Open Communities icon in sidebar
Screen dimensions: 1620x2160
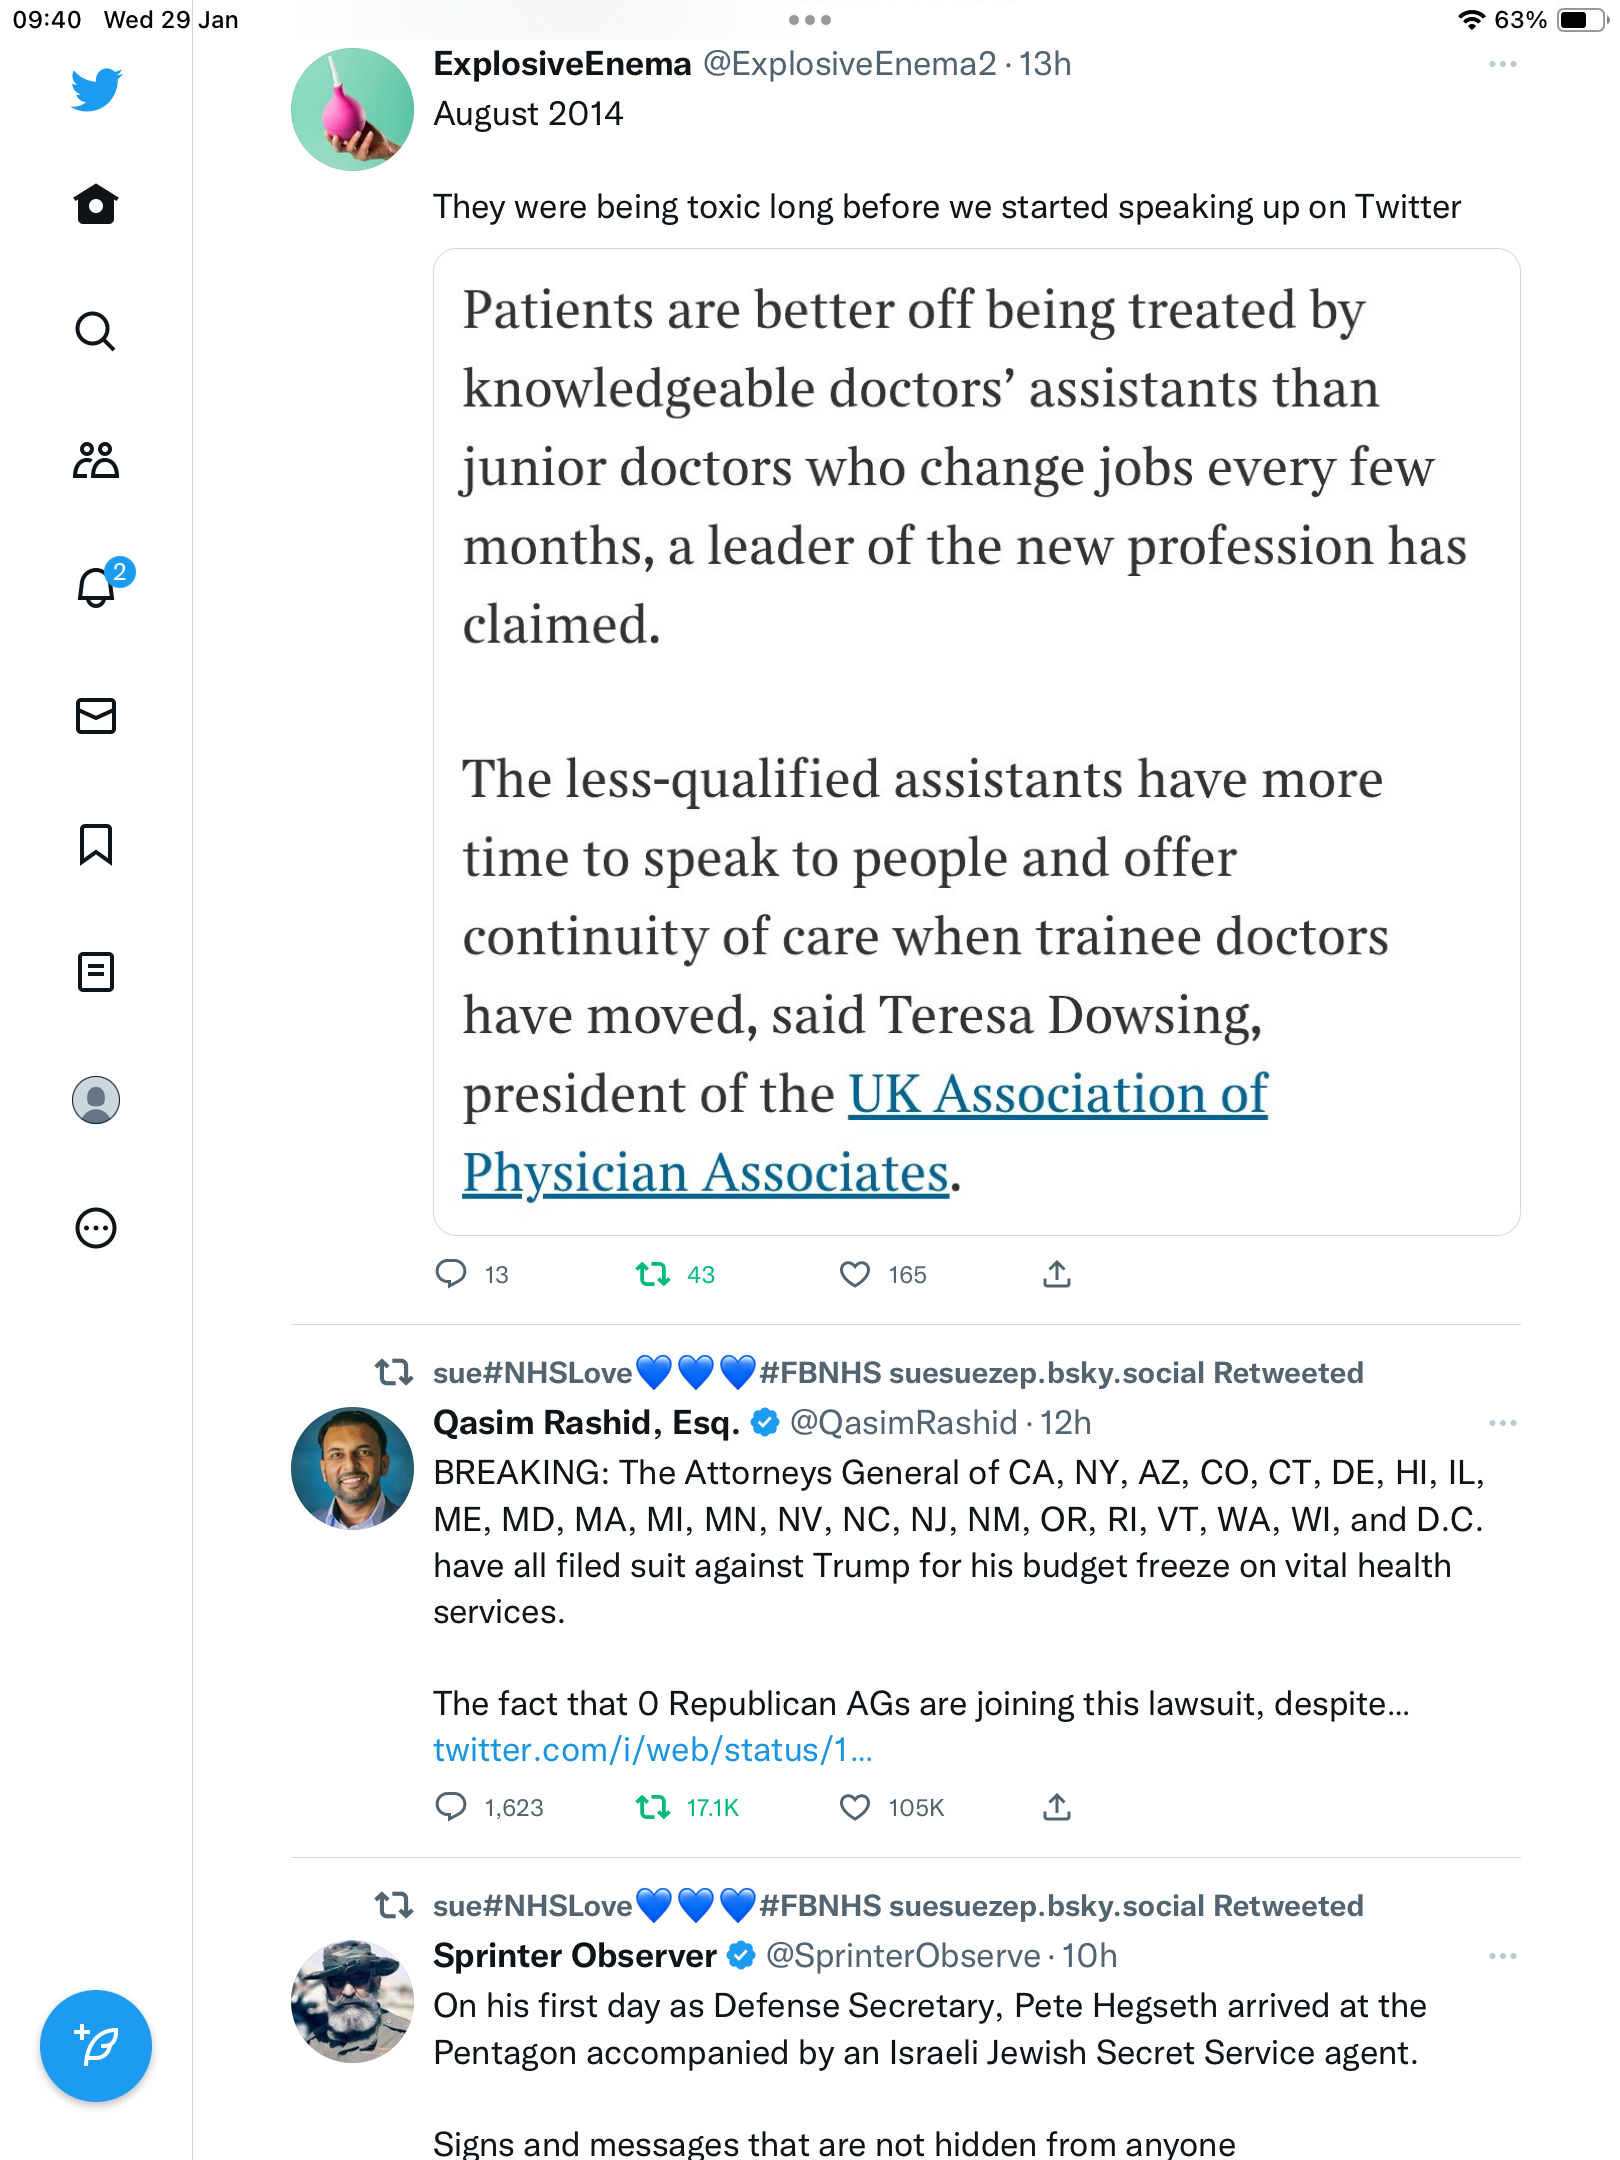pyautogui.click(x=96, y=460)
